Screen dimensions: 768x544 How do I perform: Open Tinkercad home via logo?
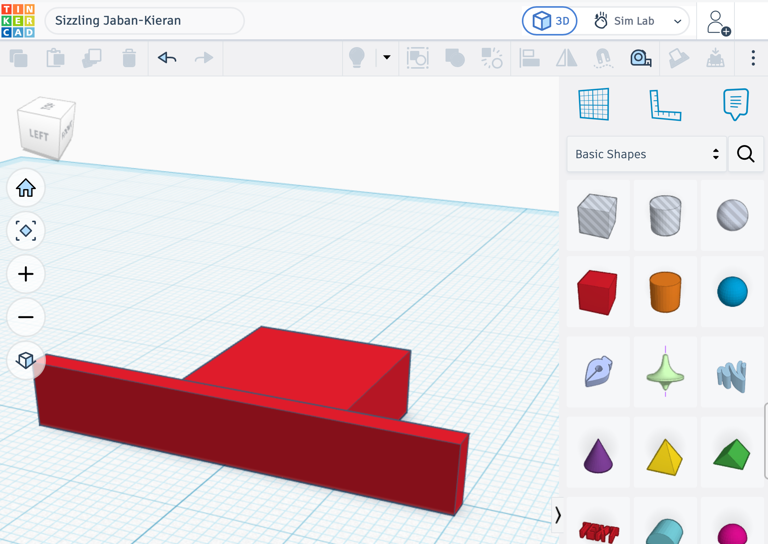pos(18,21)
